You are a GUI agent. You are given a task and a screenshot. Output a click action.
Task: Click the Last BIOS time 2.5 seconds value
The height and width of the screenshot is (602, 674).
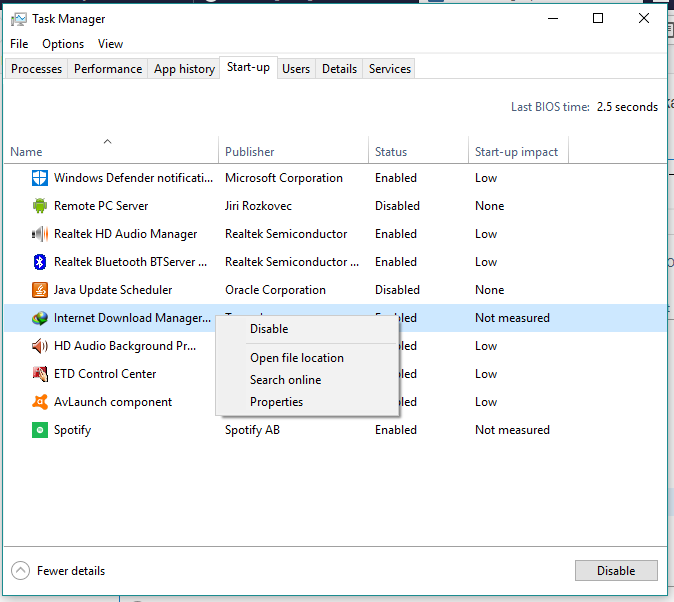[x=627, y=107]
